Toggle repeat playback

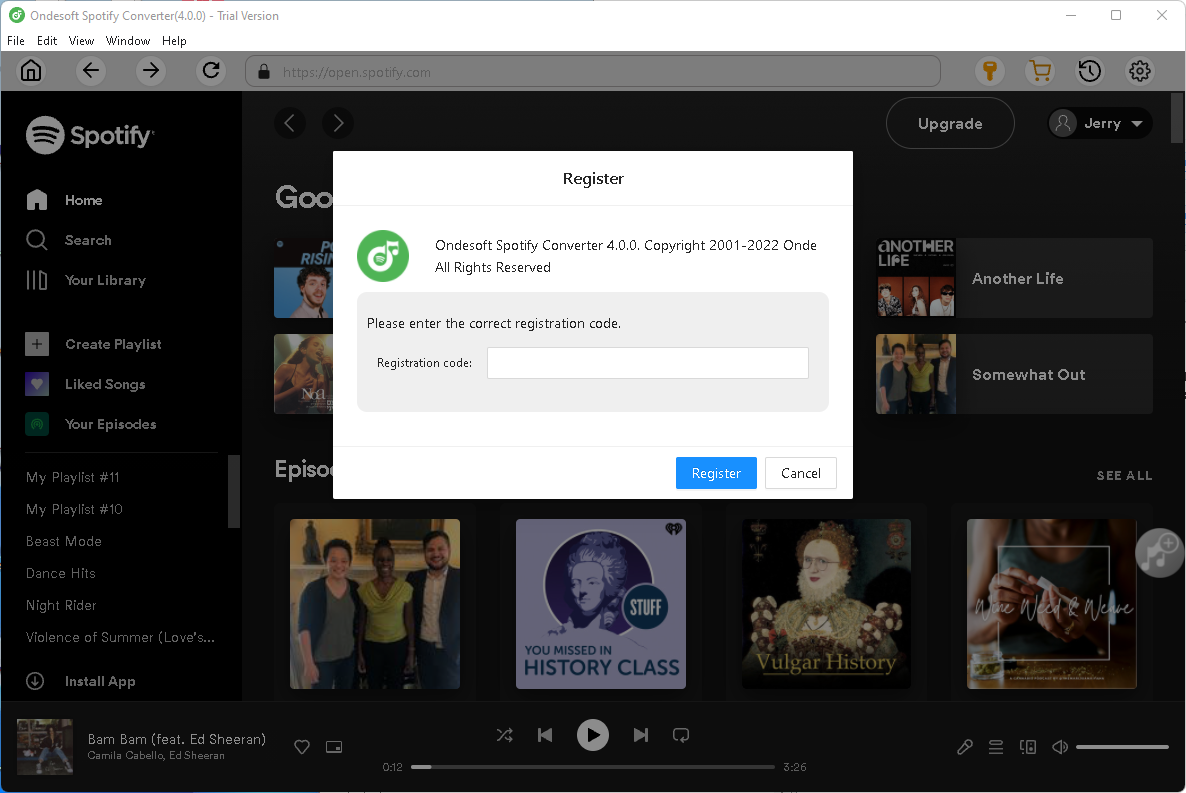click(x=681, y=735)
